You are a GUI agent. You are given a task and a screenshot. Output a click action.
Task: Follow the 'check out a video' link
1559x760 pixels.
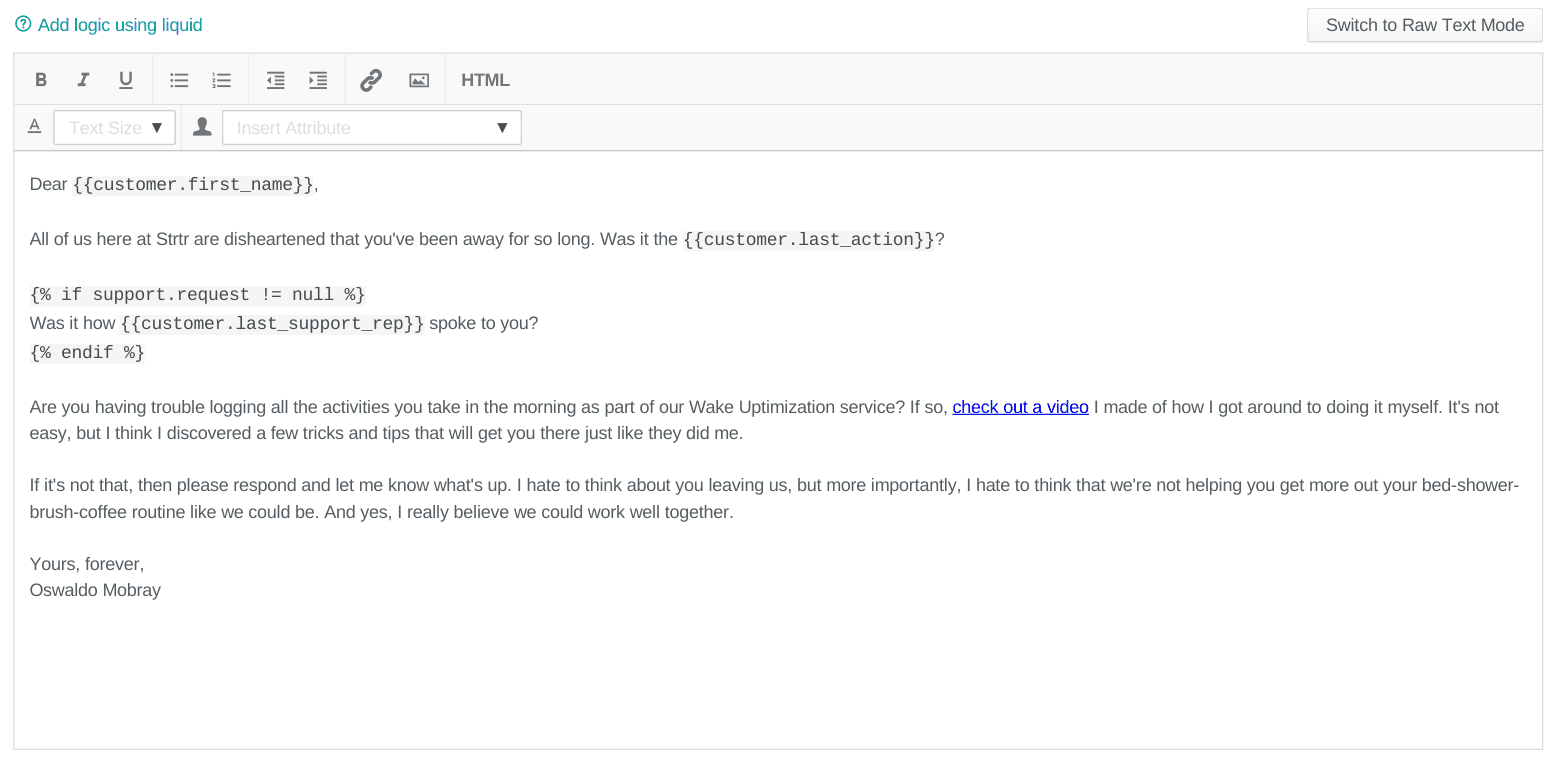coord(1020,407)
